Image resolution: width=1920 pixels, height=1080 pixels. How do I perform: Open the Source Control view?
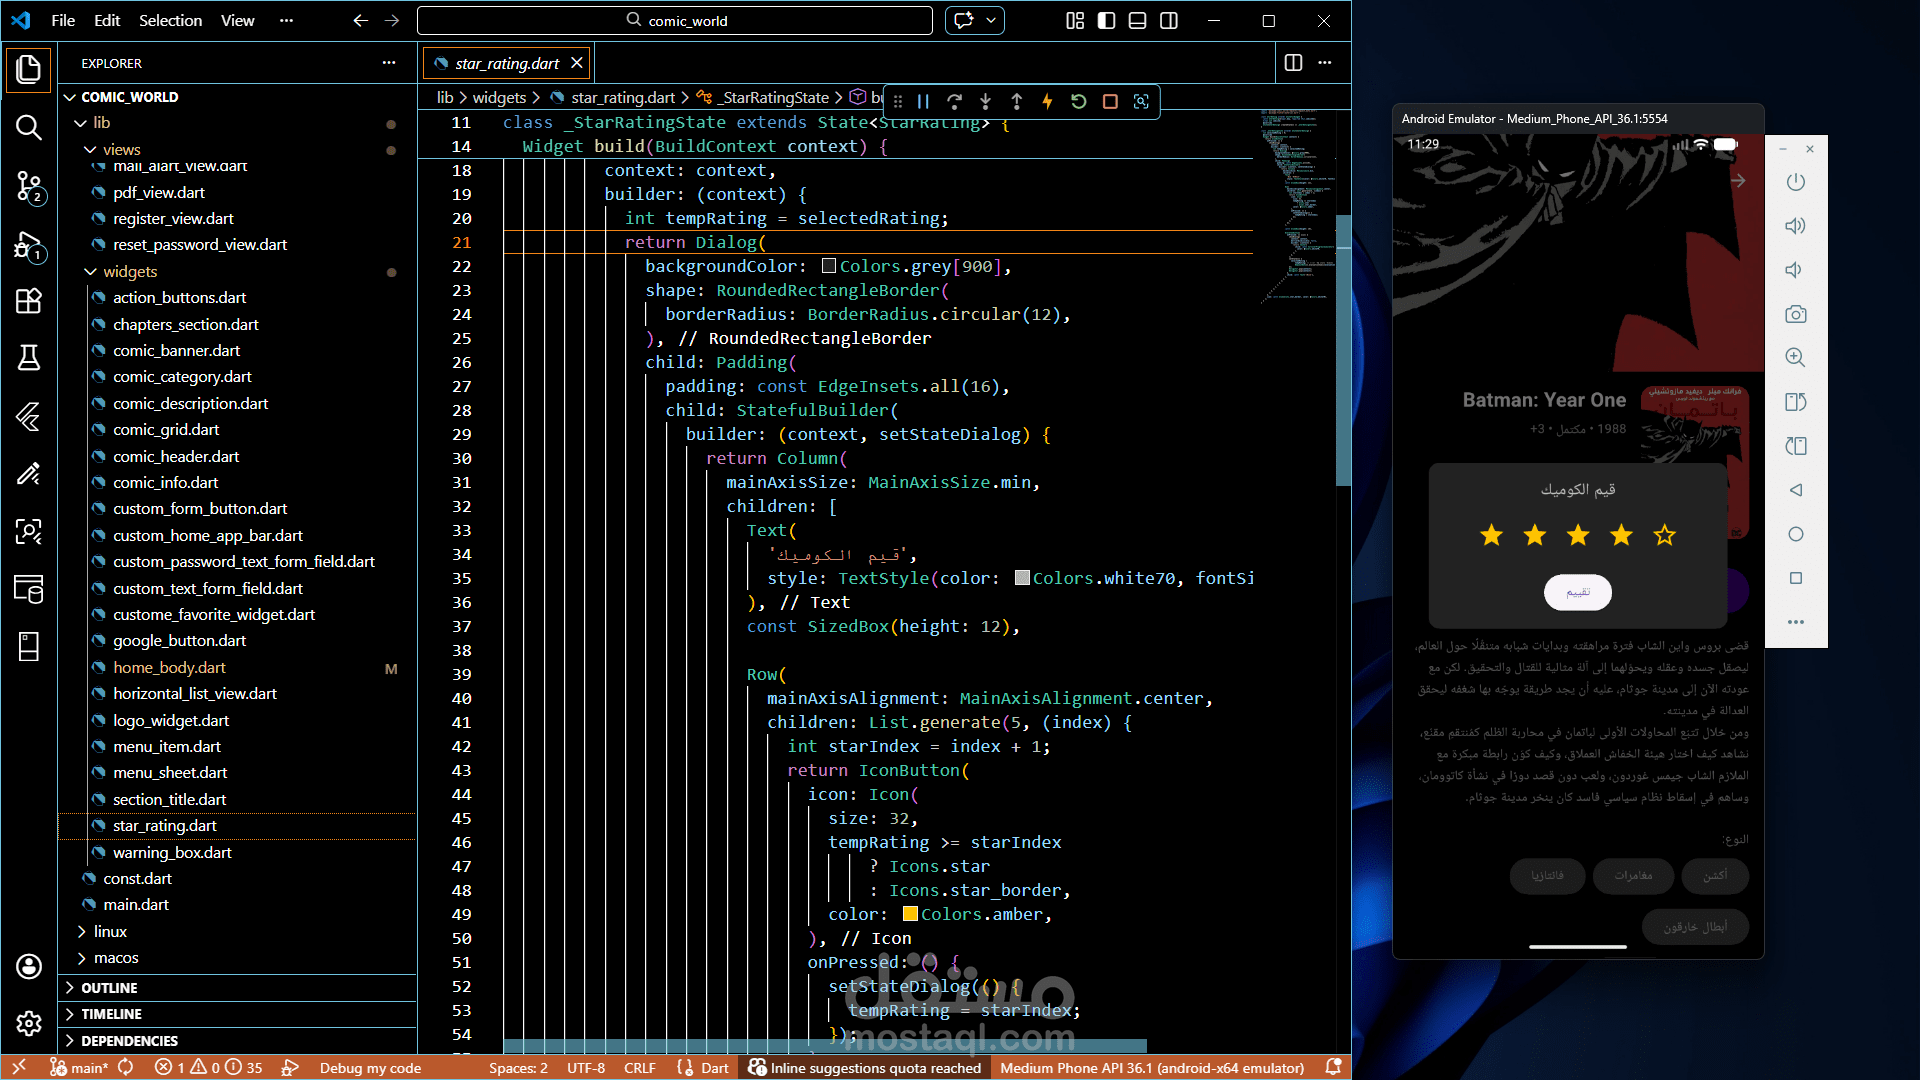[x=29, y=186]
